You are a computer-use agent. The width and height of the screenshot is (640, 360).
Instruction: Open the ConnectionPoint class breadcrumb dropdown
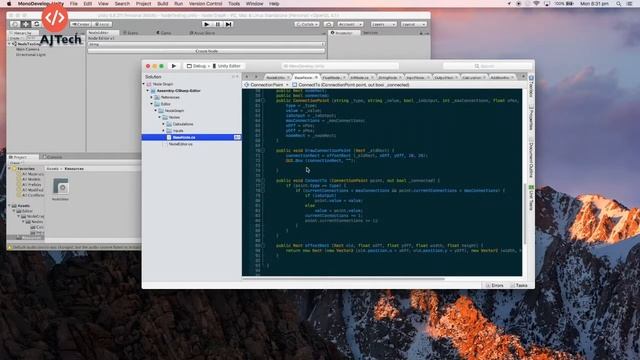[x=267, y=85]
